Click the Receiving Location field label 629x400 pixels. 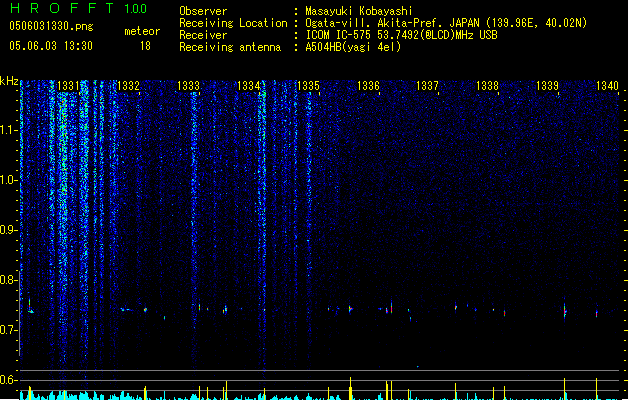click(233, 23)
